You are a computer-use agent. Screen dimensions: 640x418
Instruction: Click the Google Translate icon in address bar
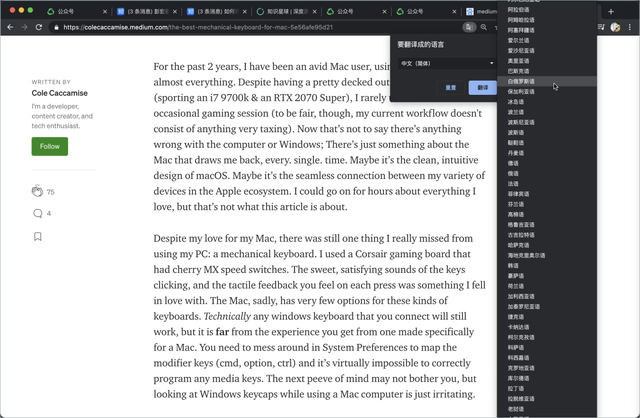469,27
